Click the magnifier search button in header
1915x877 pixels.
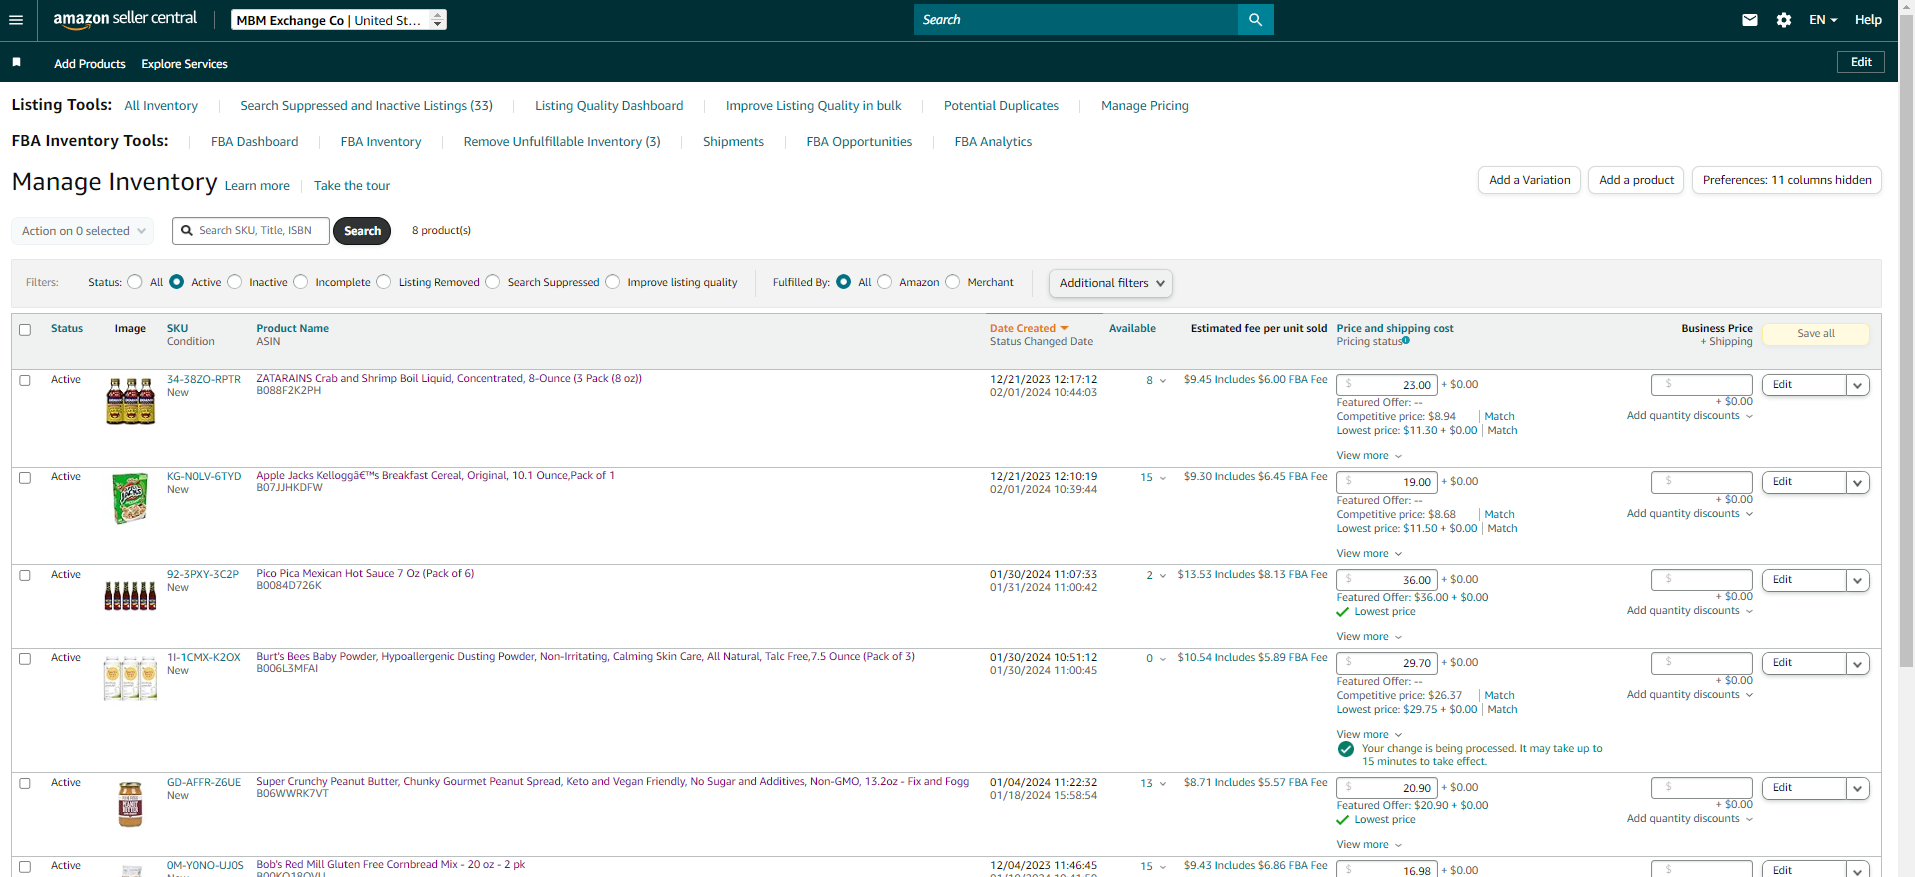pos(1255,20)
